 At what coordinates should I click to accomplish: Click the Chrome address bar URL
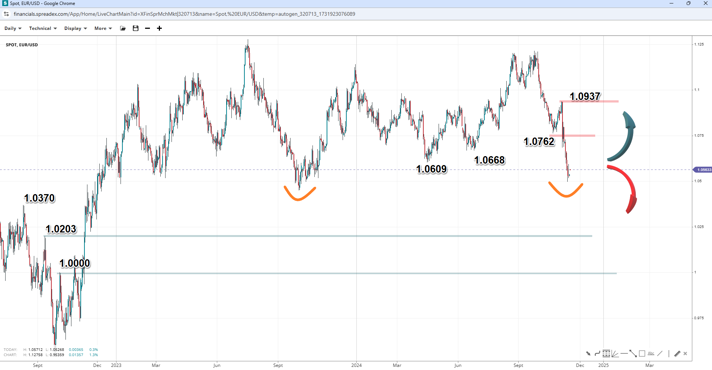[x=184, y=14]
